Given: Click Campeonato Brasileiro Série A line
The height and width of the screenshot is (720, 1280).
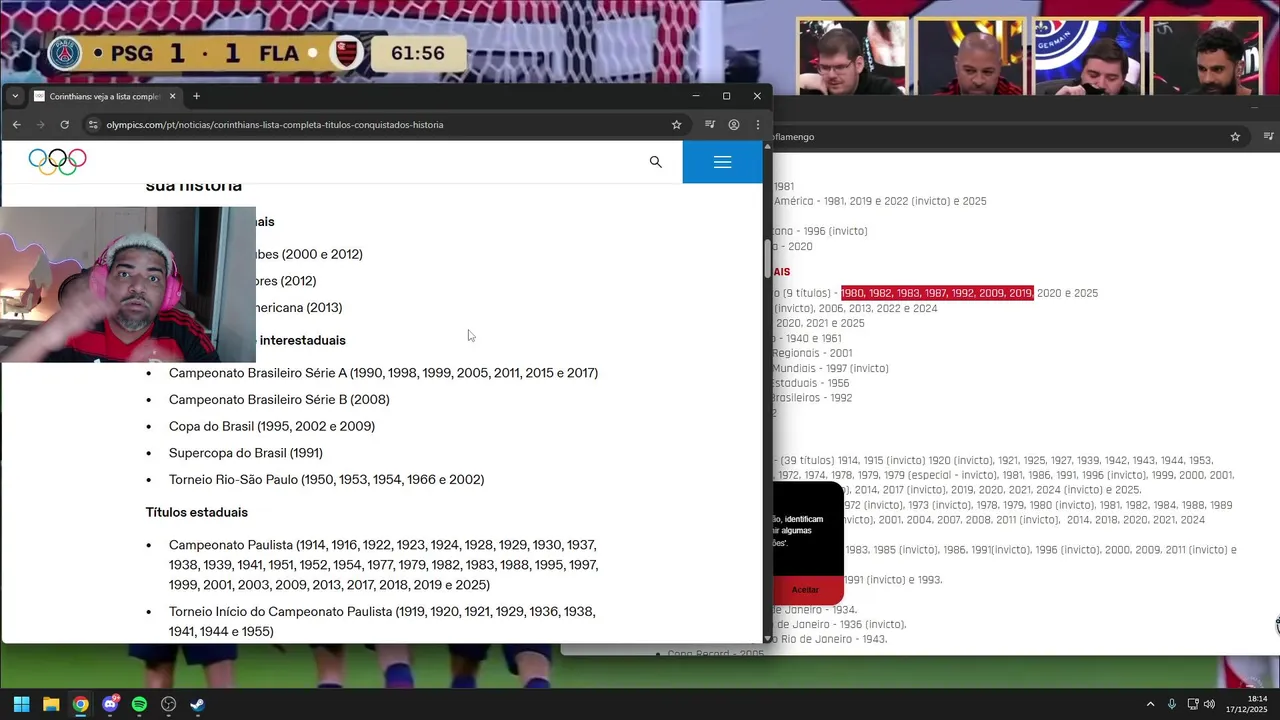Looking at the screenshot, I should click(x=383, y=373).
